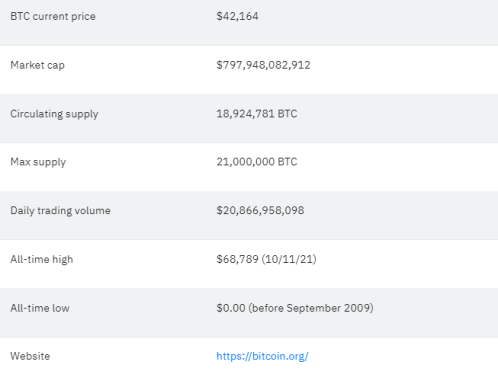498x384 pixels.
Task: Click empty area of Market cap row
Action: [x=400, y=70]
